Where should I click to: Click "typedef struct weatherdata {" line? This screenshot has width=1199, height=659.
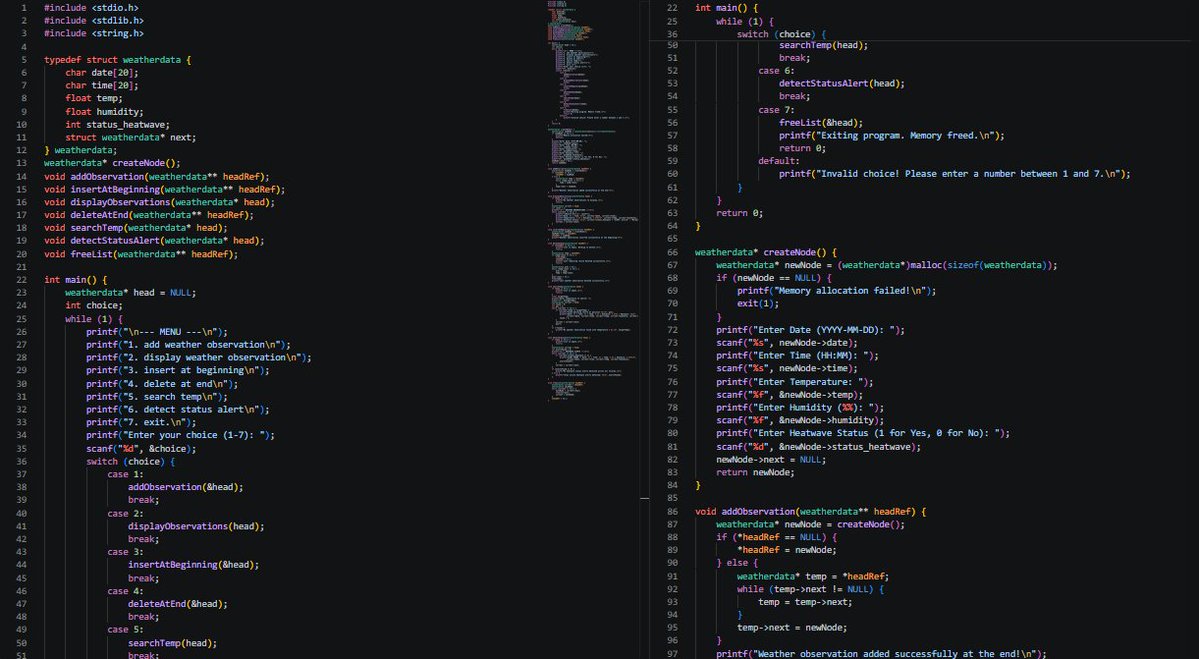tap(117, 60)
